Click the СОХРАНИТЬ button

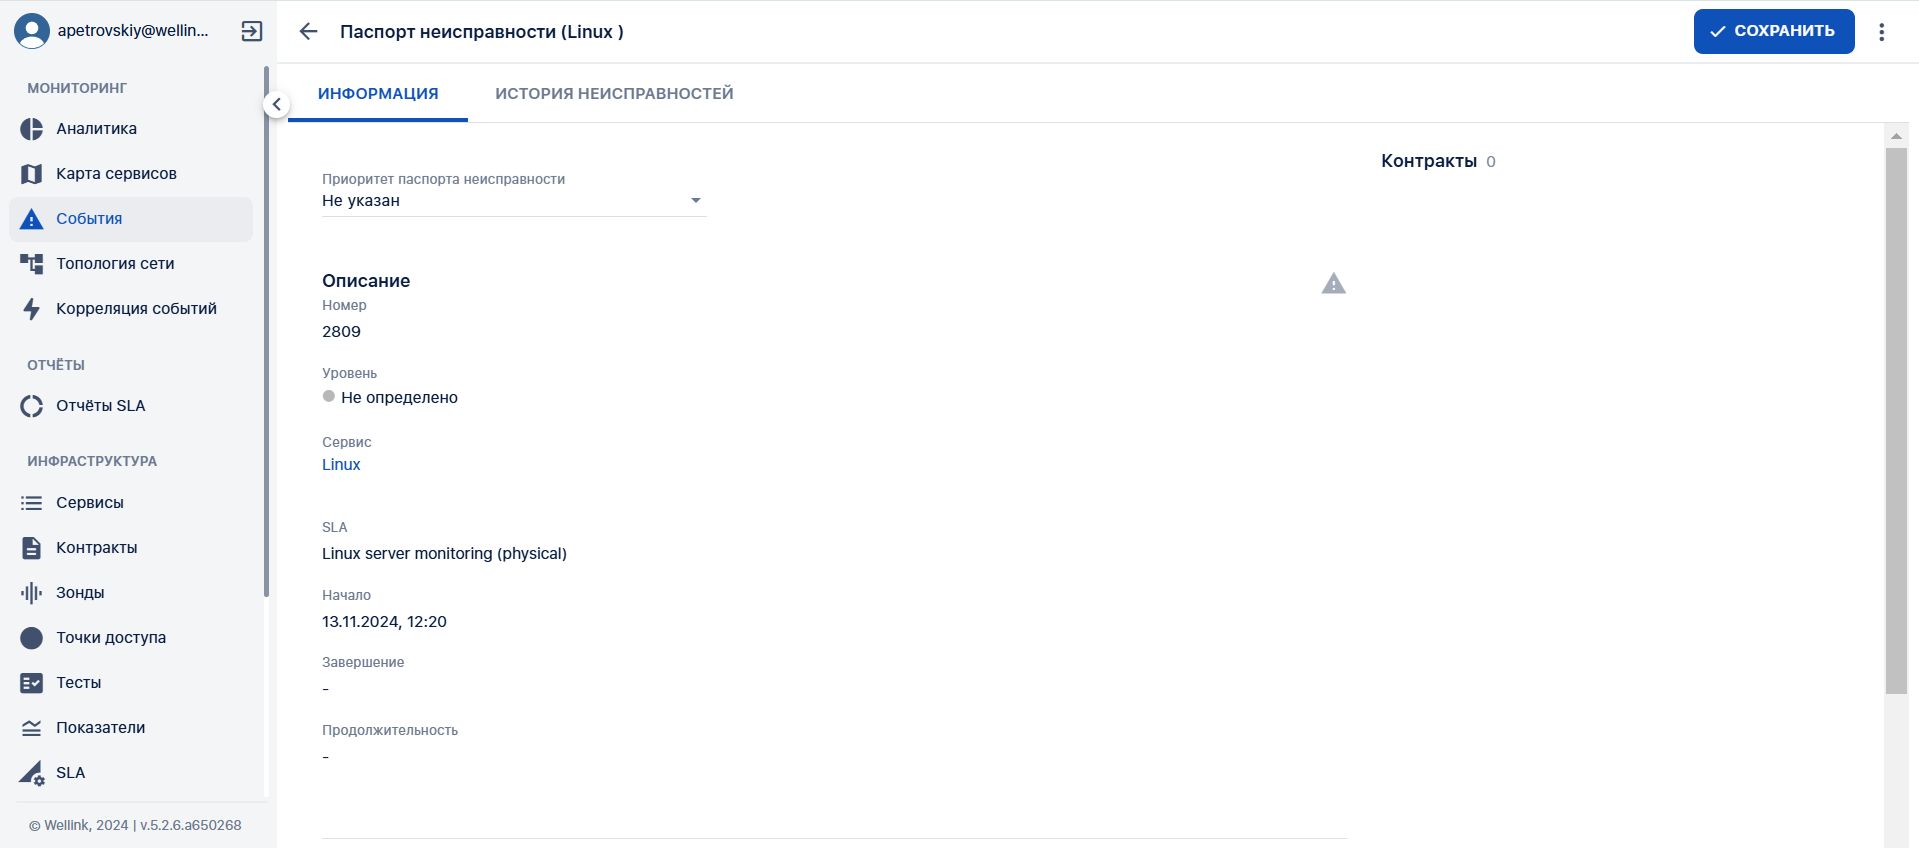tap(1774, 31)
